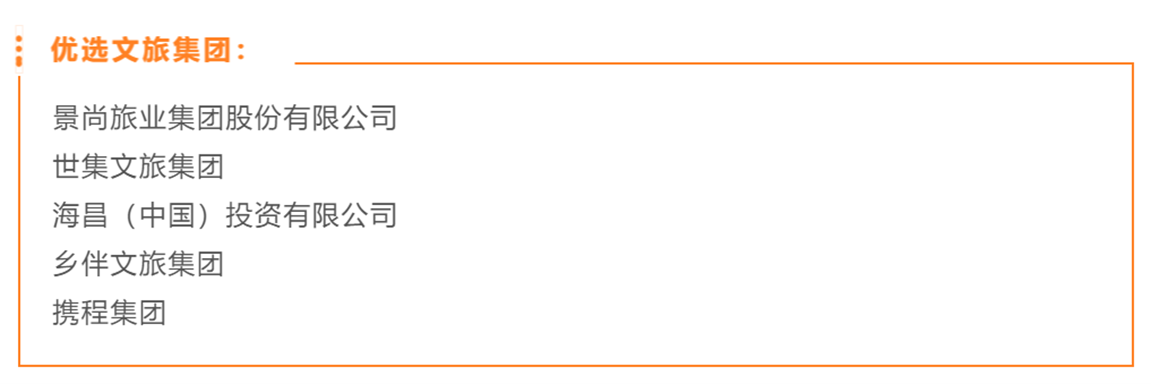Image resolution: width=1151 pixels, height=384 pixels.
Task: Open 携程集团 entry
Action: click(109, 313)
